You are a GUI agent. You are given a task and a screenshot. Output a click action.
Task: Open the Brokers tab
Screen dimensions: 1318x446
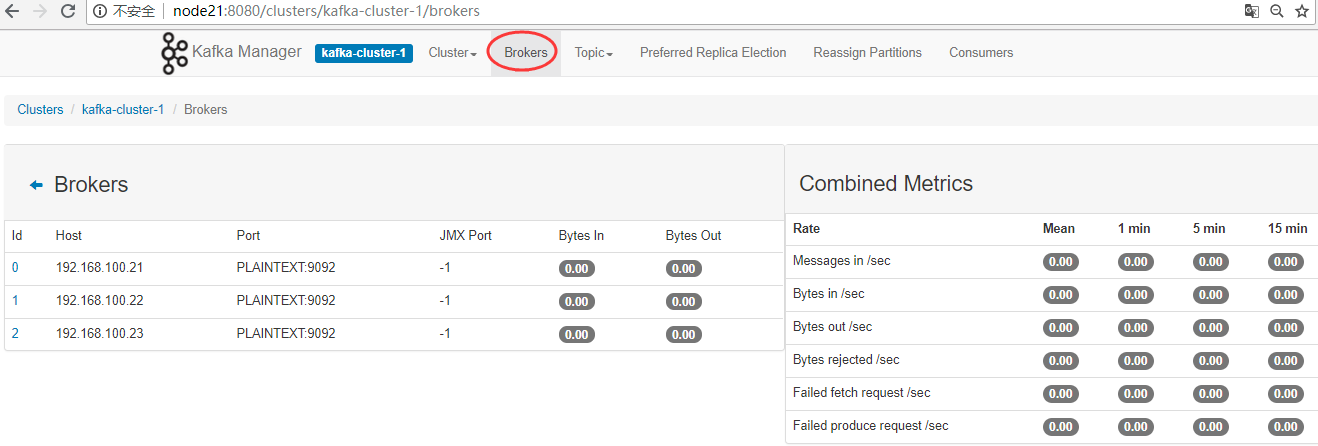point(526,53)
